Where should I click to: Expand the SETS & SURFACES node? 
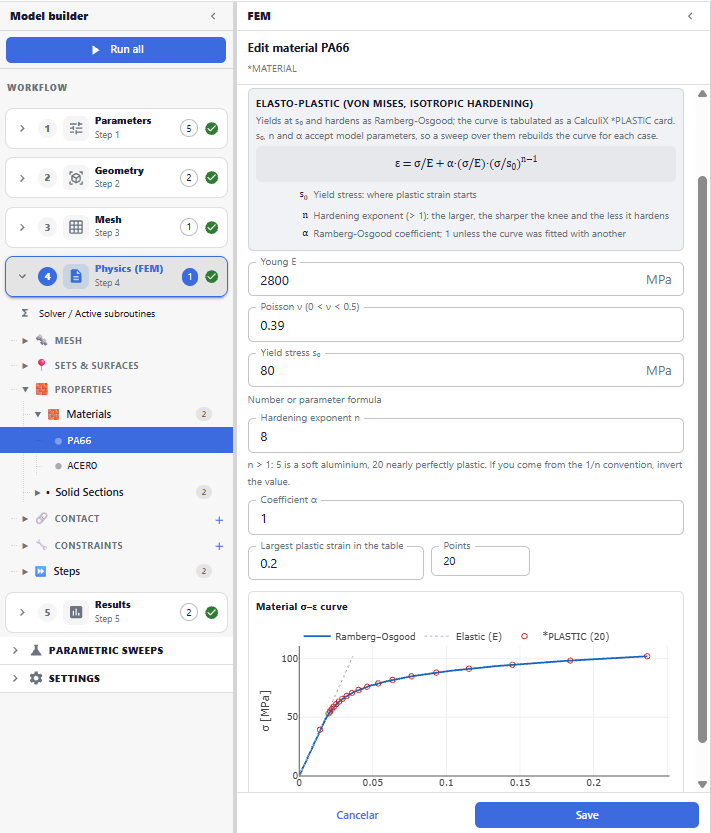click(x=25, y=366)
